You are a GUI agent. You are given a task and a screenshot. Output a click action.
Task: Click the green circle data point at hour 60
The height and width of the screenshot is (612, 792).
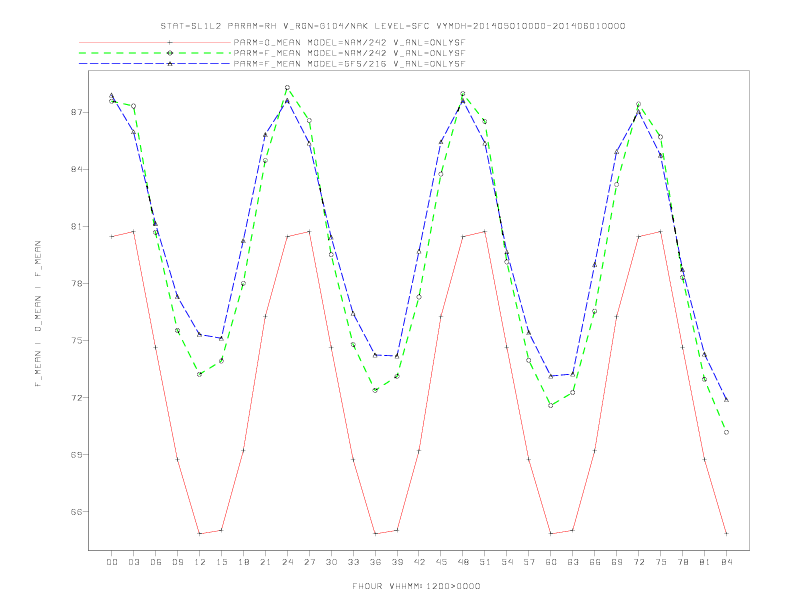click(x=551, y=405)
